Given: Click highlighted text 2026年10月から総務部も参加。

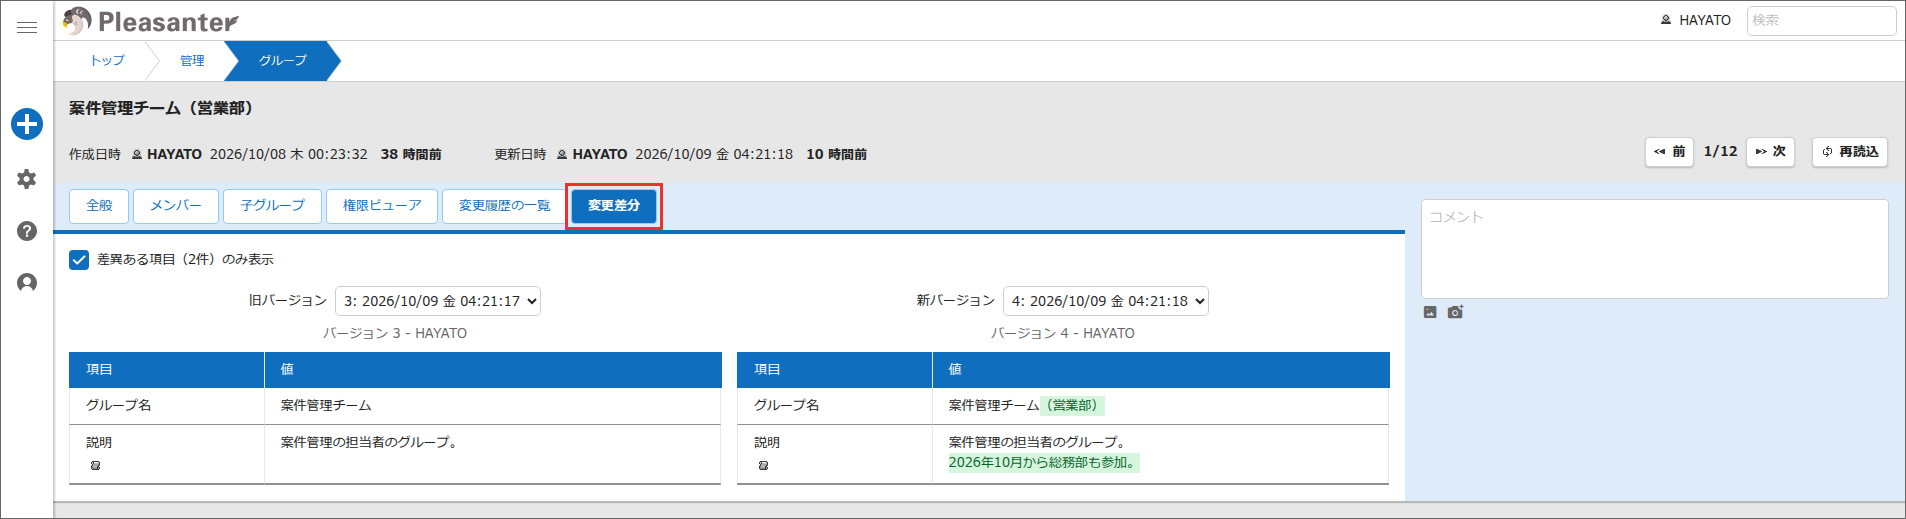Looking at the screenshot, I should click(1044, 463).
